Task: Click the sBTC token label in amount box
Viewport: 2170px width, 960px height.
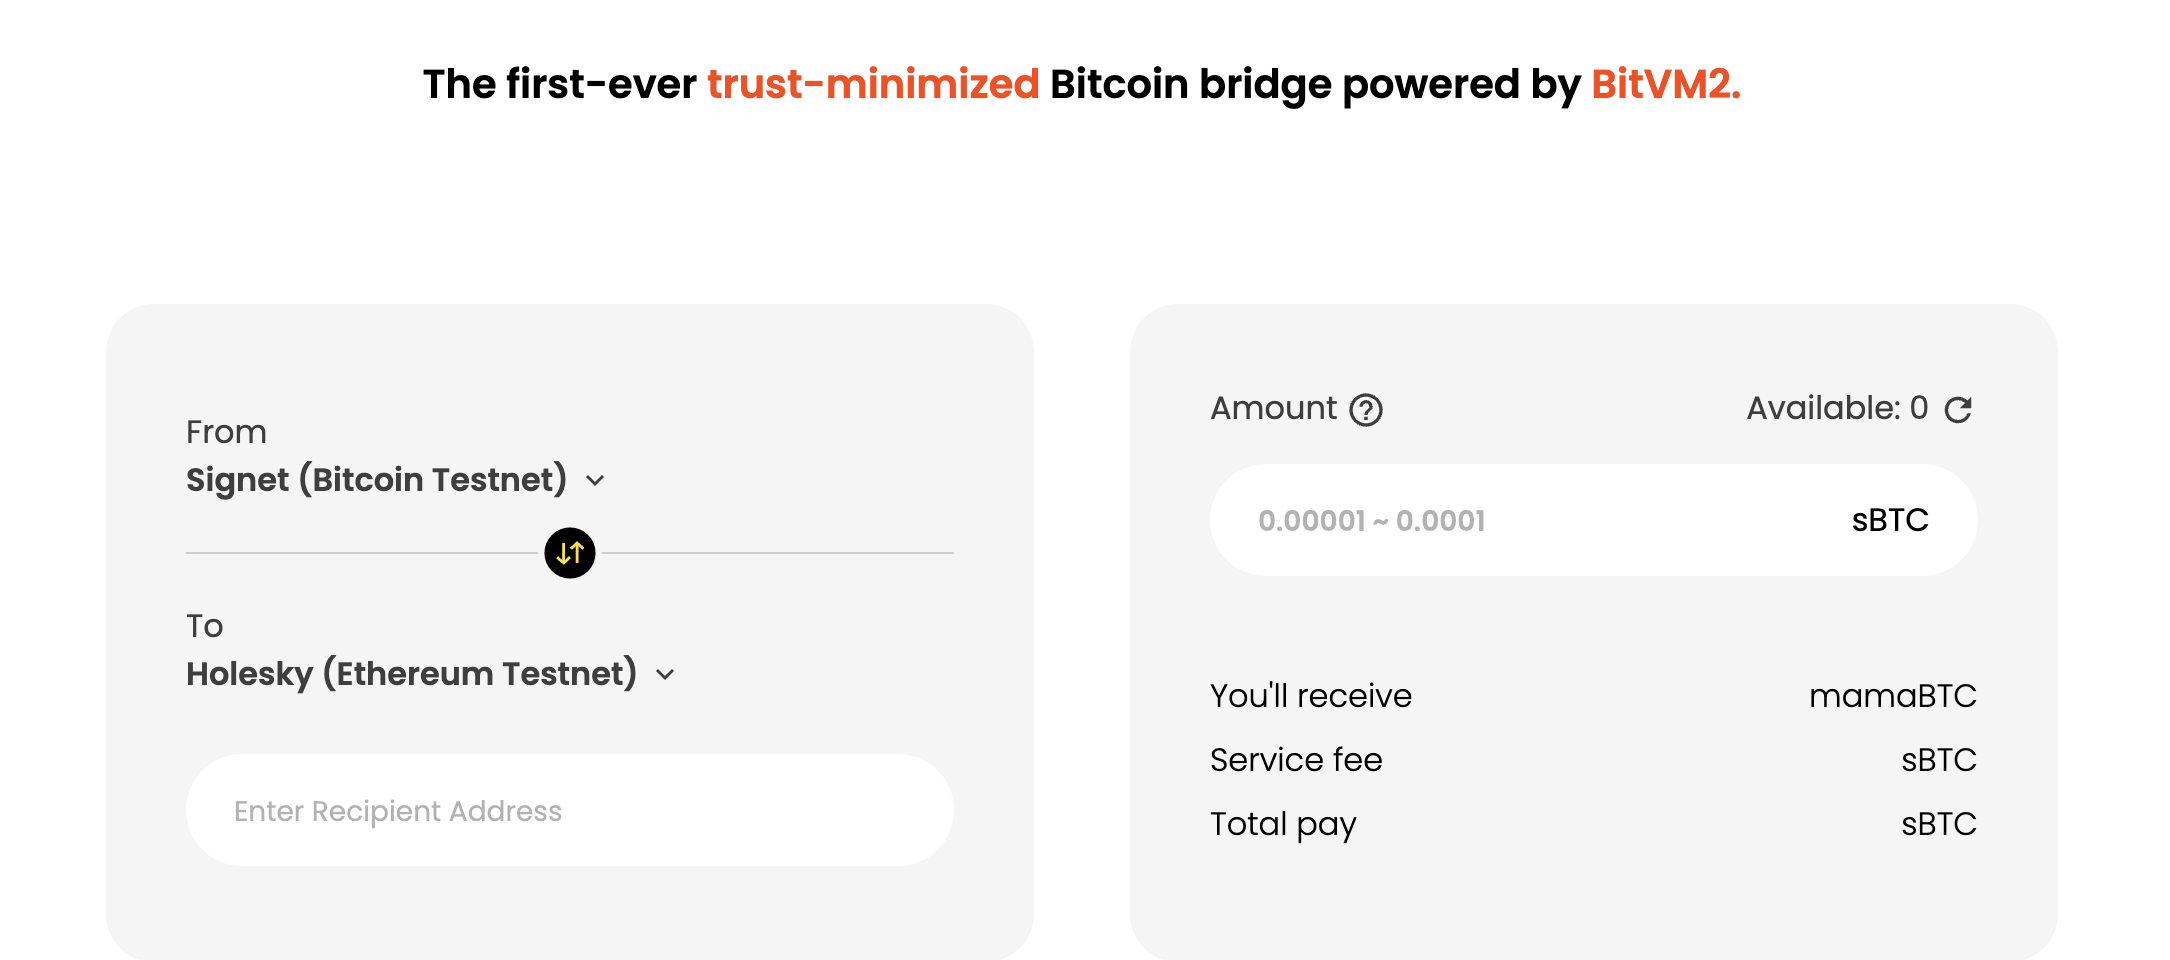Action: pyautogui.click(x=1890, y=521)
